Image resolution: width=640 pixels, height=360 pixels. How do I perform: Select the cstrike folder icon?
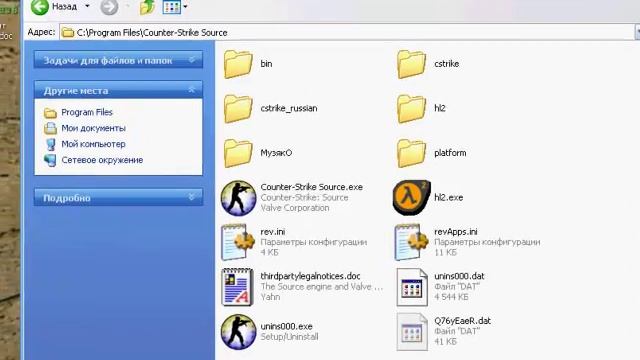pyautogui.click(x=411, y=64)
